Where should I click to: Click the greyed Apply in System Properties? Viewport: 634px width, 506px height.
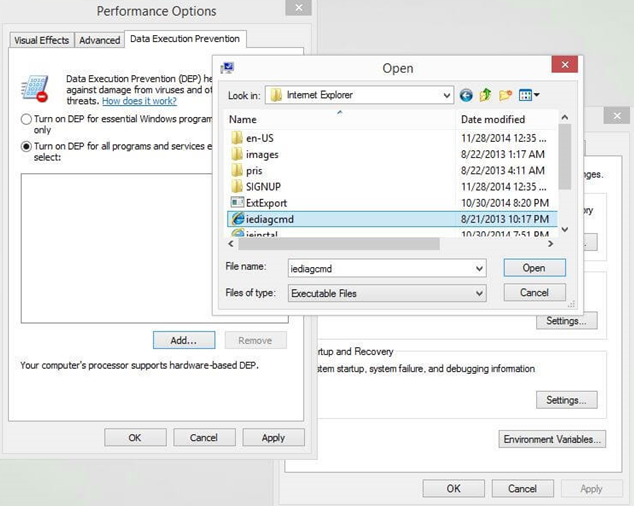click(x=592, y=489)
